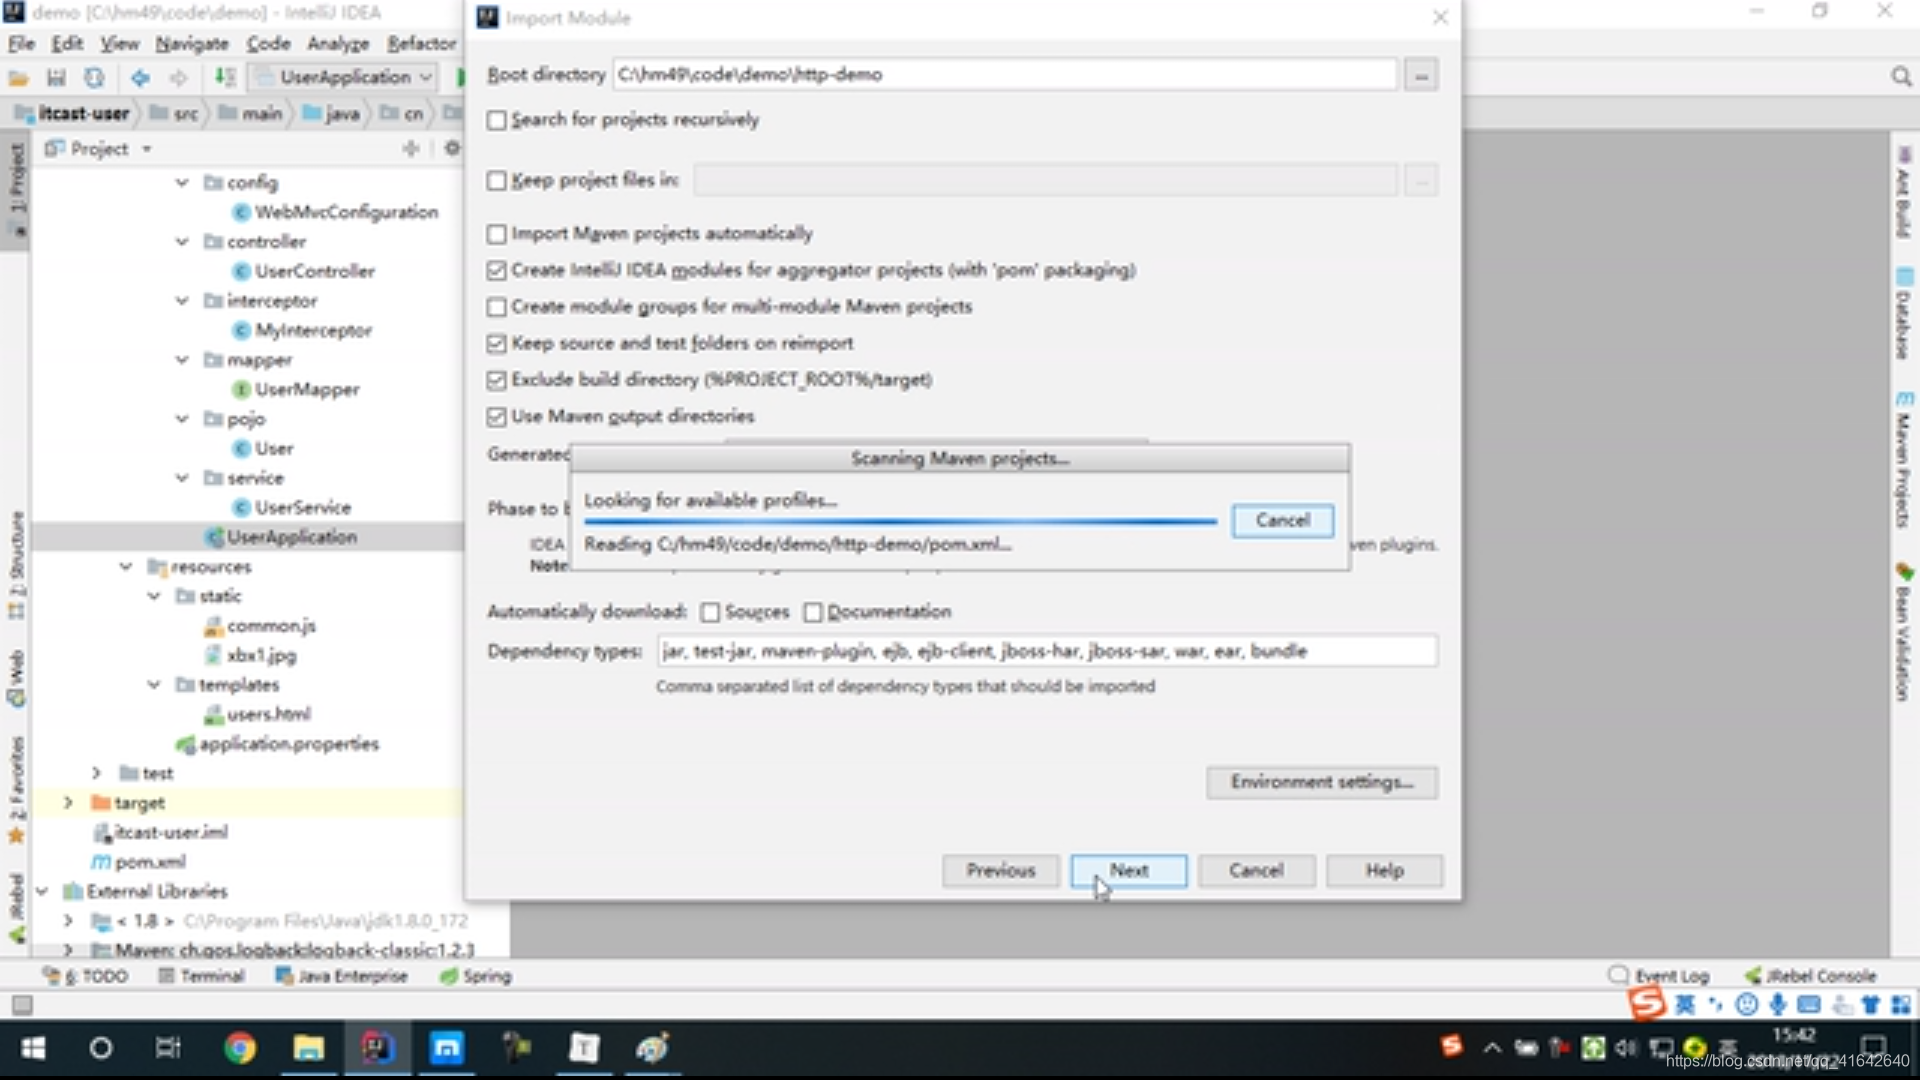Open the Web tool window
This screenshot has height=1080, width=1920.
tap(16, 679)
